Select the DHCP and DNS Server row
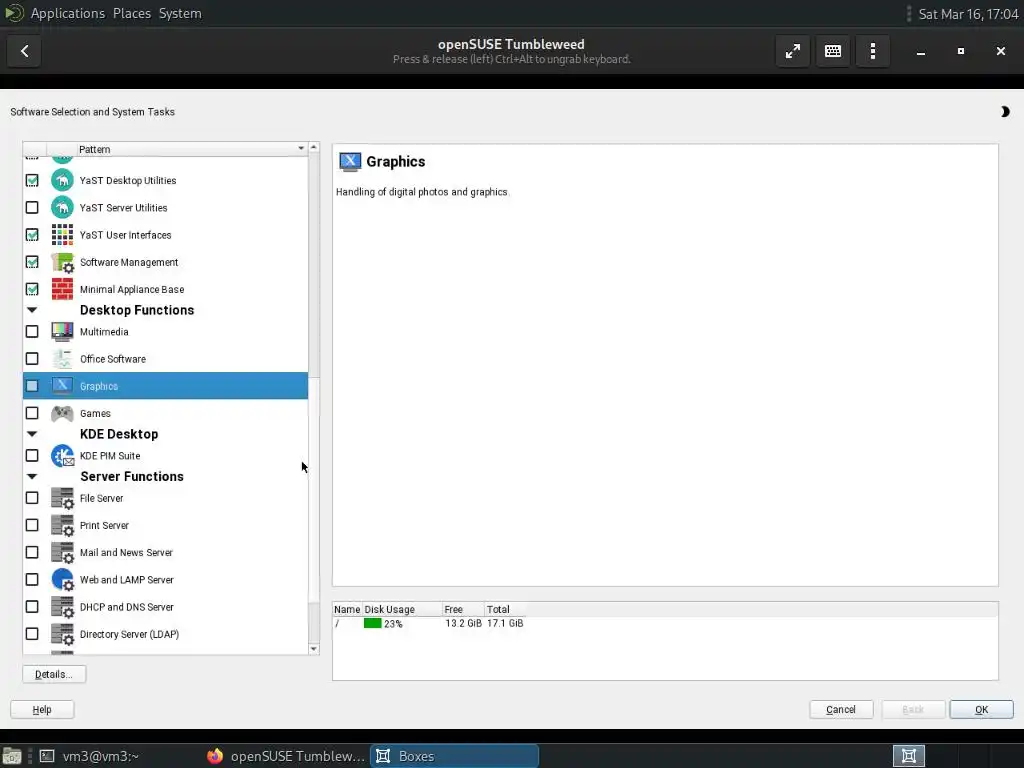The image size is (1024, 768). 165,607
